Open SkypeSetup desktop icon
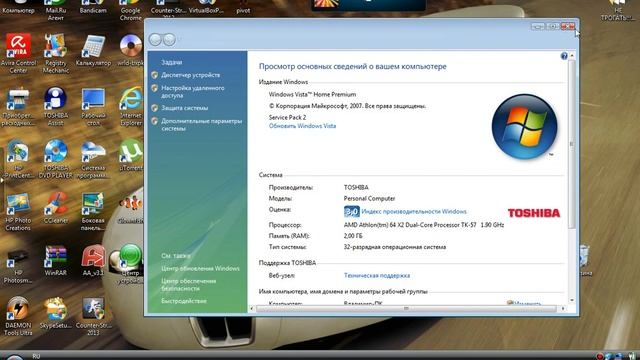640x360 pixels. coord(56,313)
